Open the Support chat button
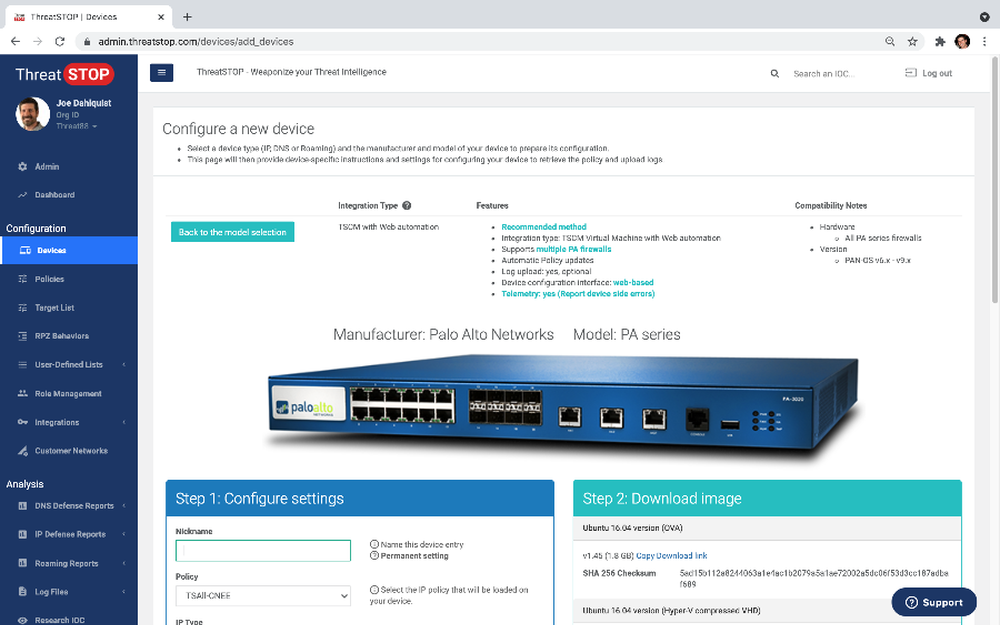The image size is (1000, 625). [934, 602]
